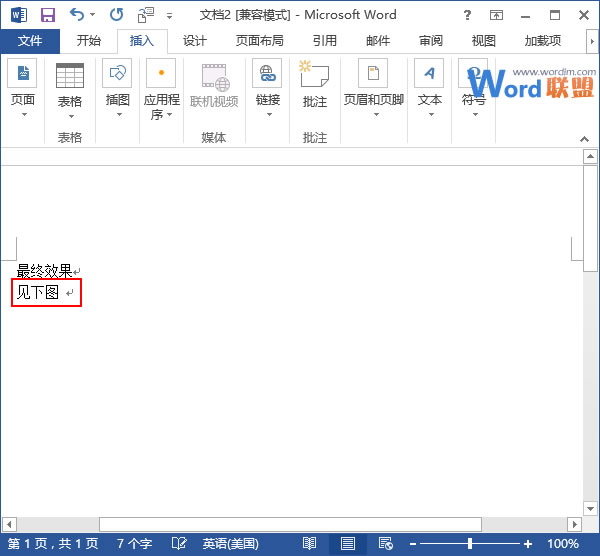Click vertical scrollbar down arrow
Viewport: 600px width, 556px height.
point(590,509)
